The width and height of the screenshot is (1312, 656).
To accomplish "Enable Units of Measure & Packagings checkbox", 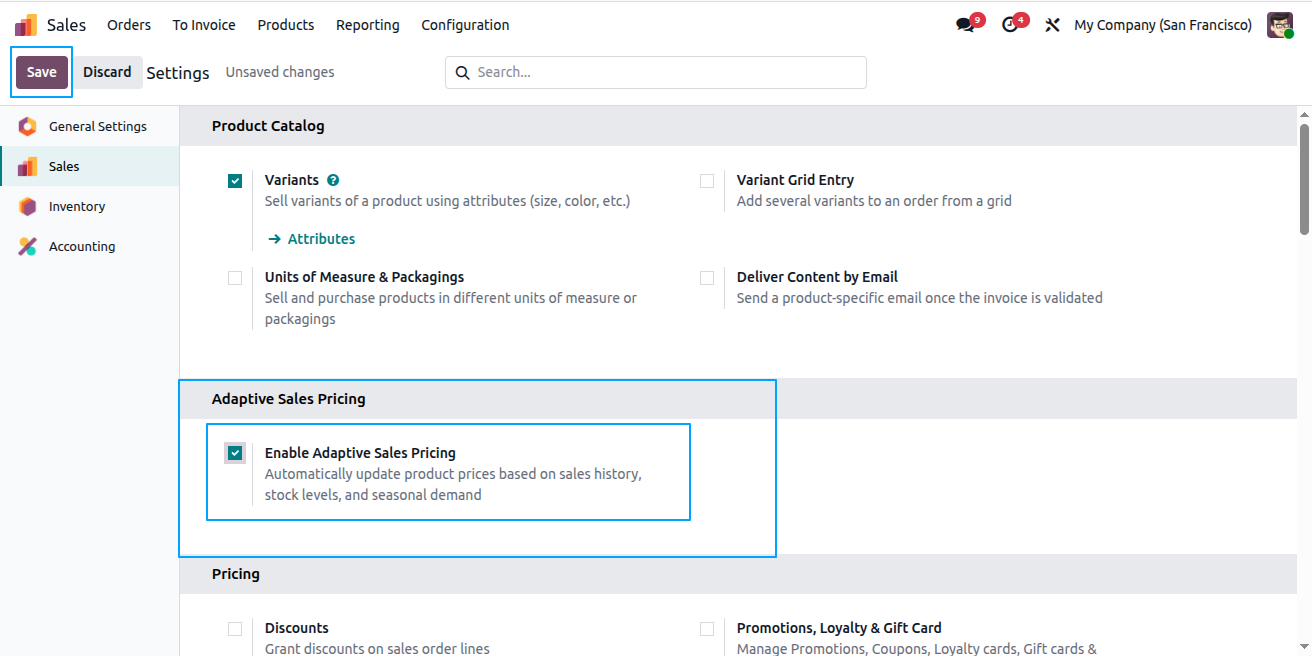I will [235, 278].
